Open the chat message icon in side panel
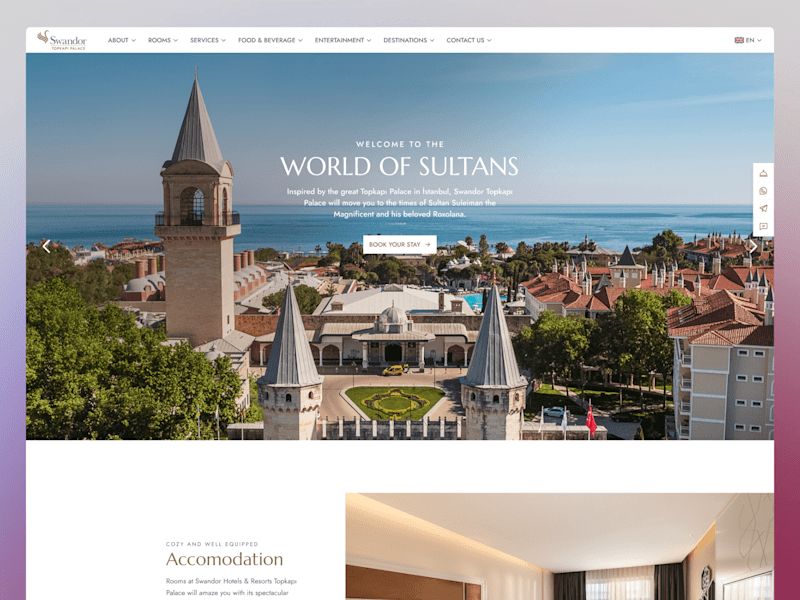The height and width of the screenshot is (600, 800). (x=763, y=226)
